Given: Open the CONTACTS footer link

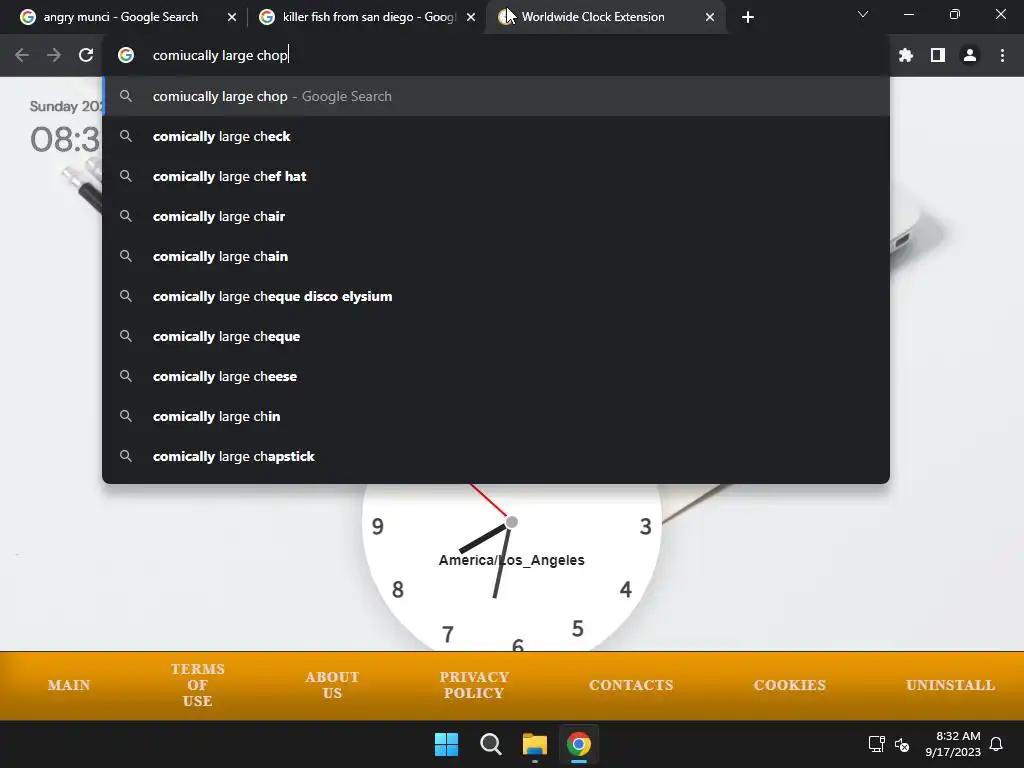Looking at the screenshot, I should point(631,685).
